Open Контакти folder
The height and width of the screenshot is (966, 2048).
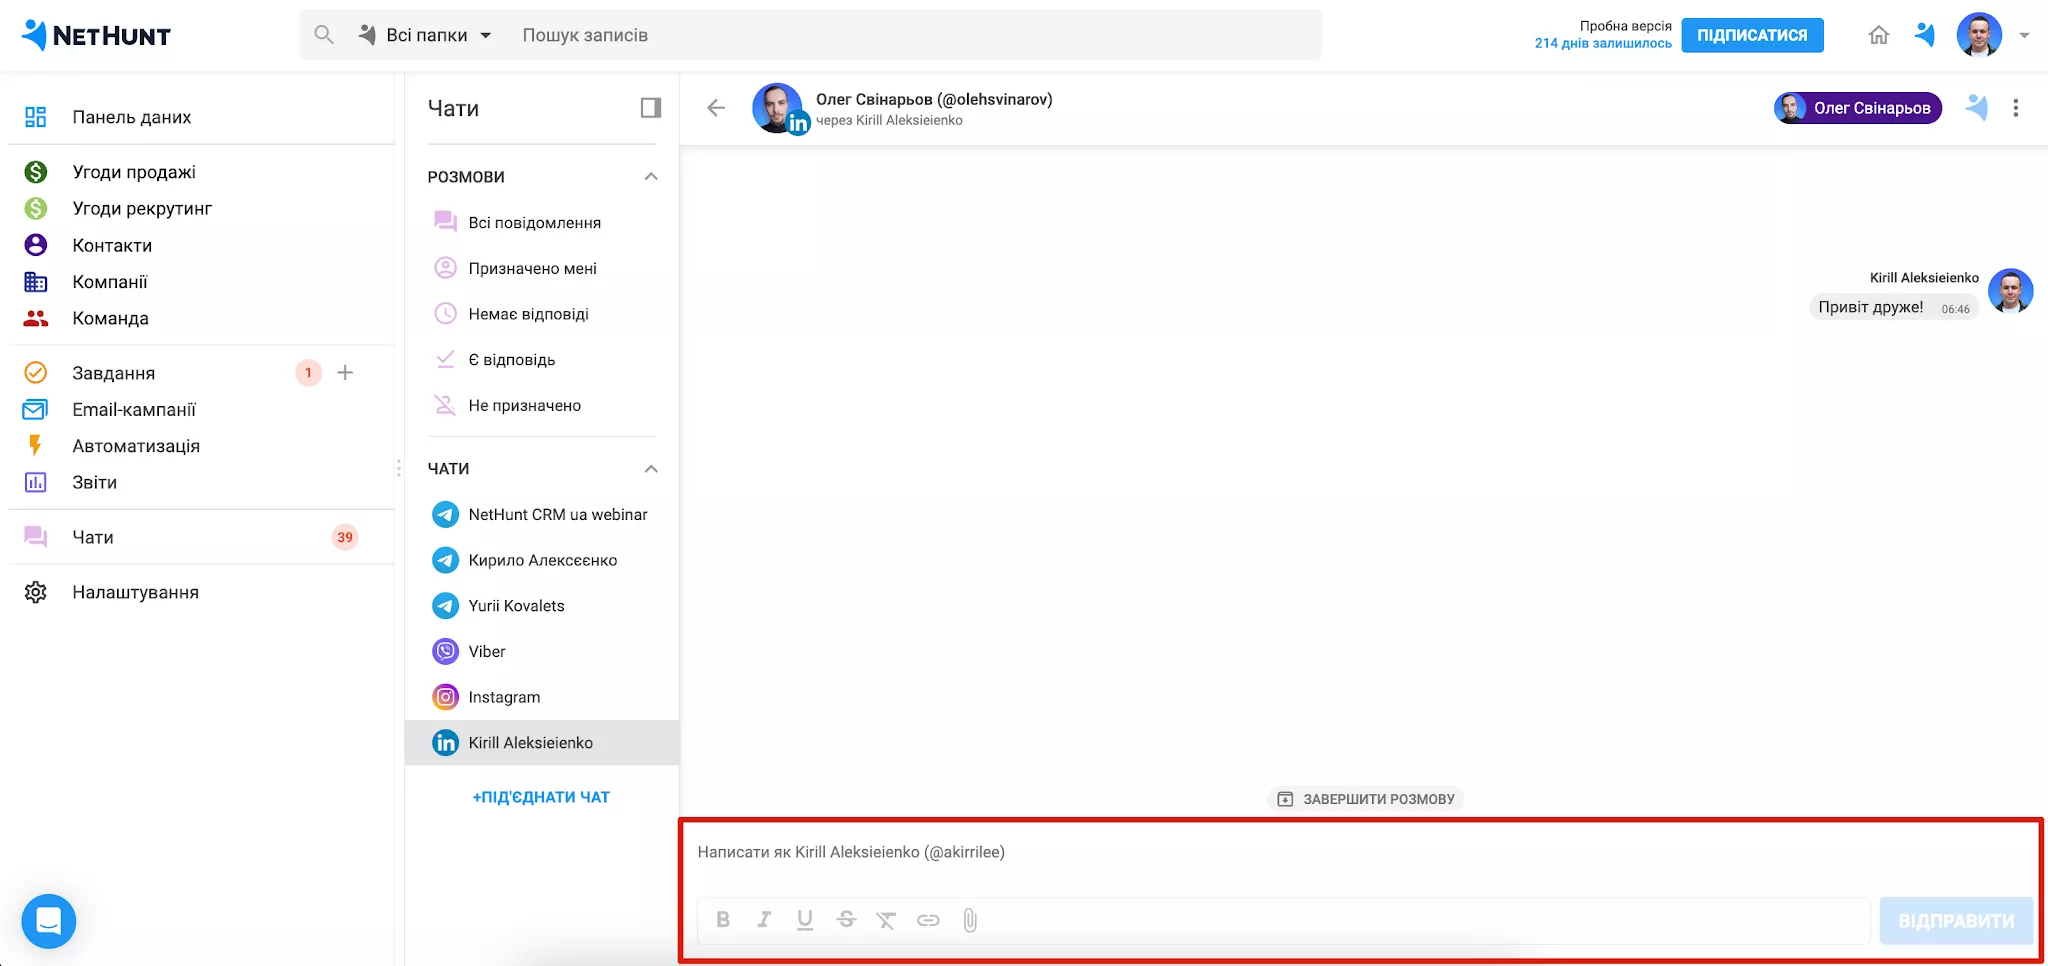[x=112, y=245]
